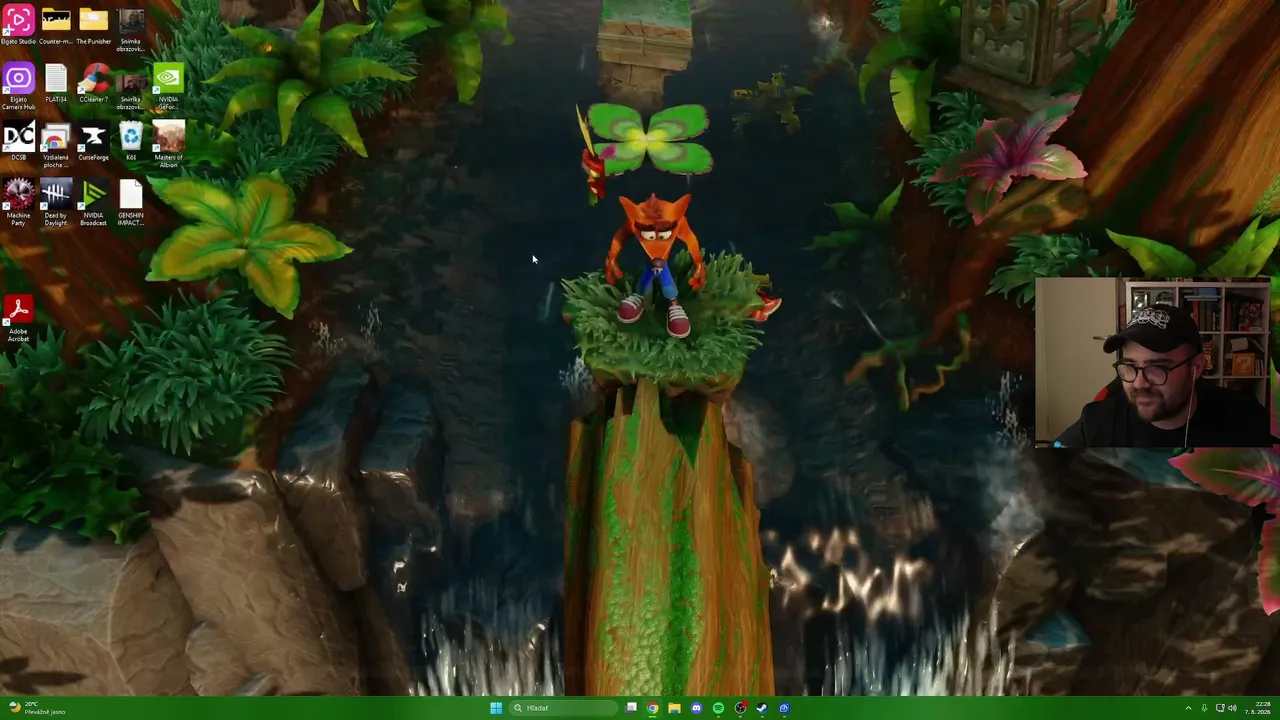
Task: Open the clock and date panel
Action: (x=1257, y=708)
